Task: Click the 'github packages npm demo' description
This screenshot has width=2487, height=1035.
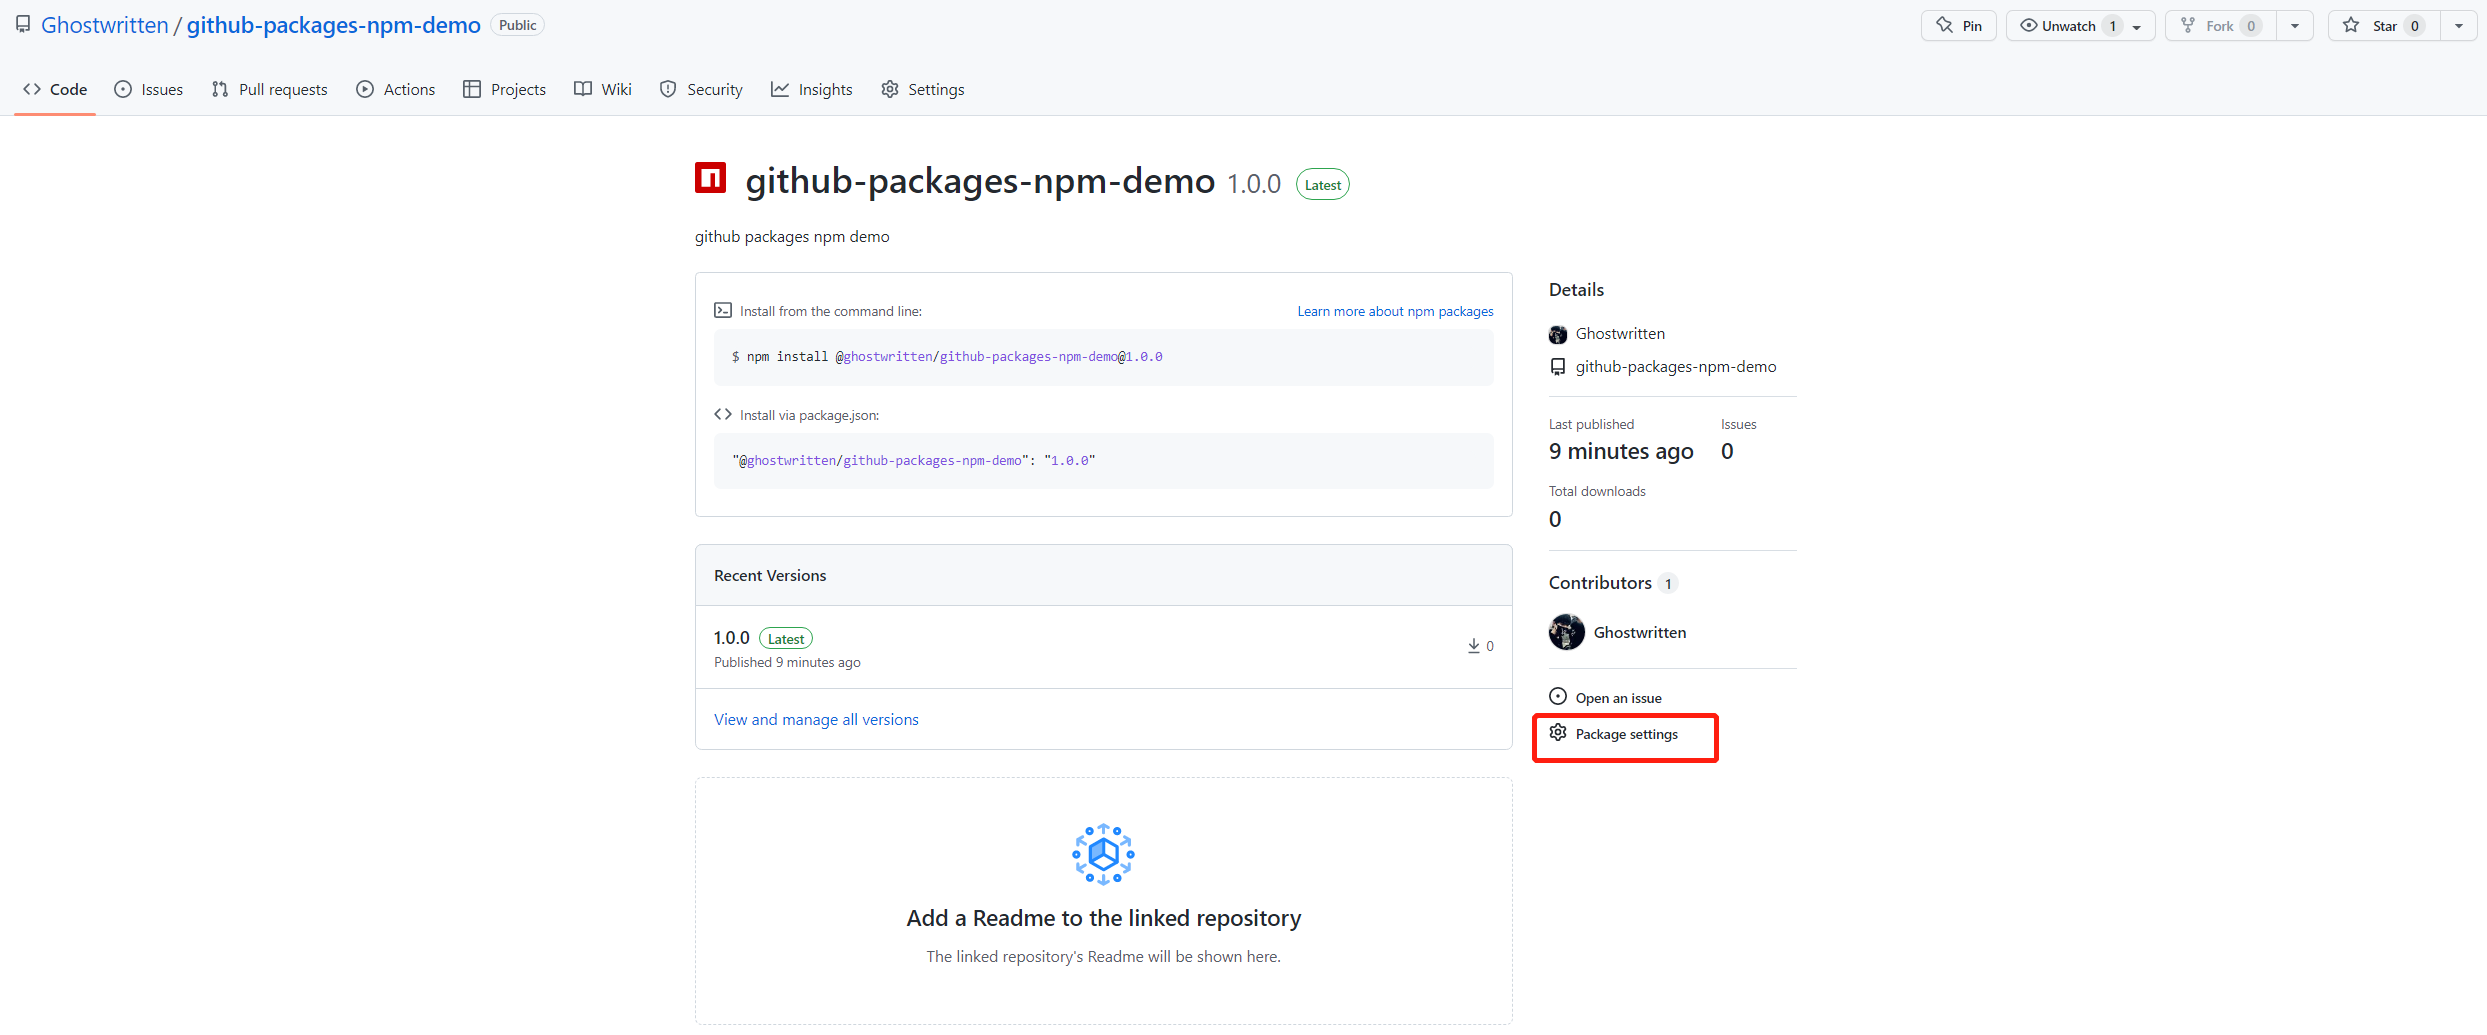Action: pyautogui.click(x=792, y=237)
